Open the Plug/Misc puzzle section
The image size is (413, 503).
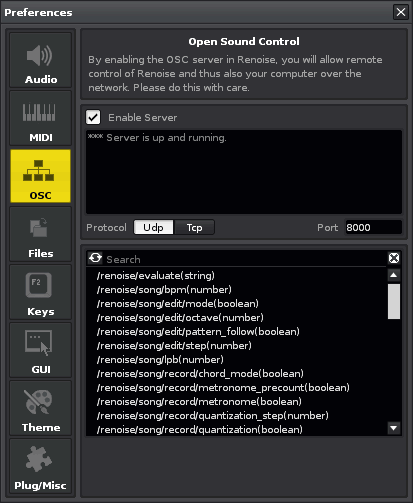click(40, 466)
